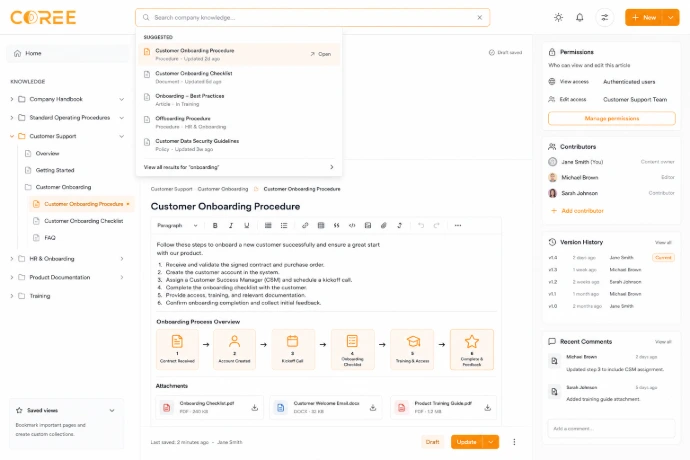Expand the Training folder

12,296
